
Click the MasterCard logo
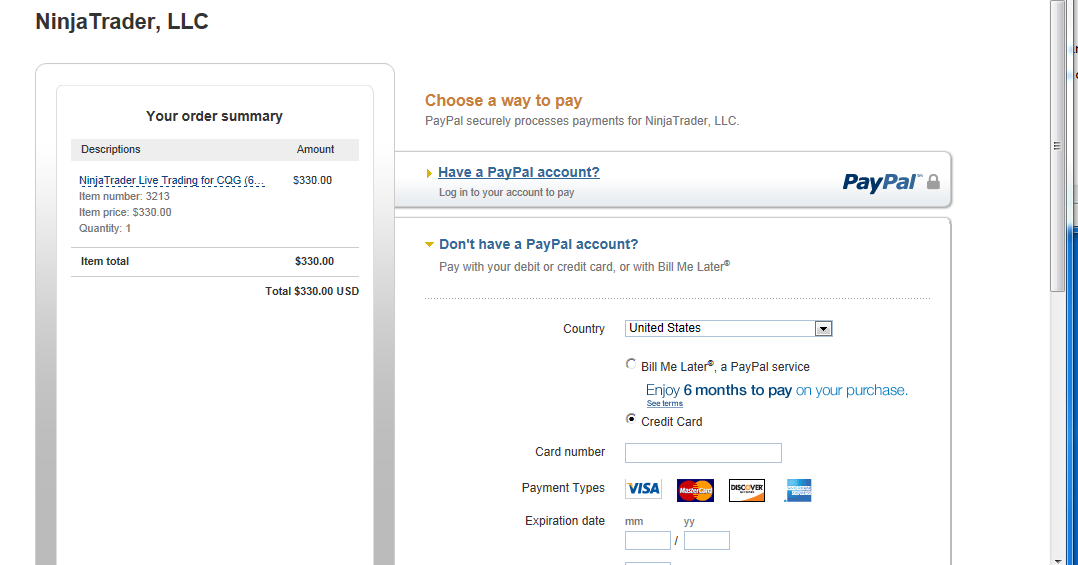[695, 490]
